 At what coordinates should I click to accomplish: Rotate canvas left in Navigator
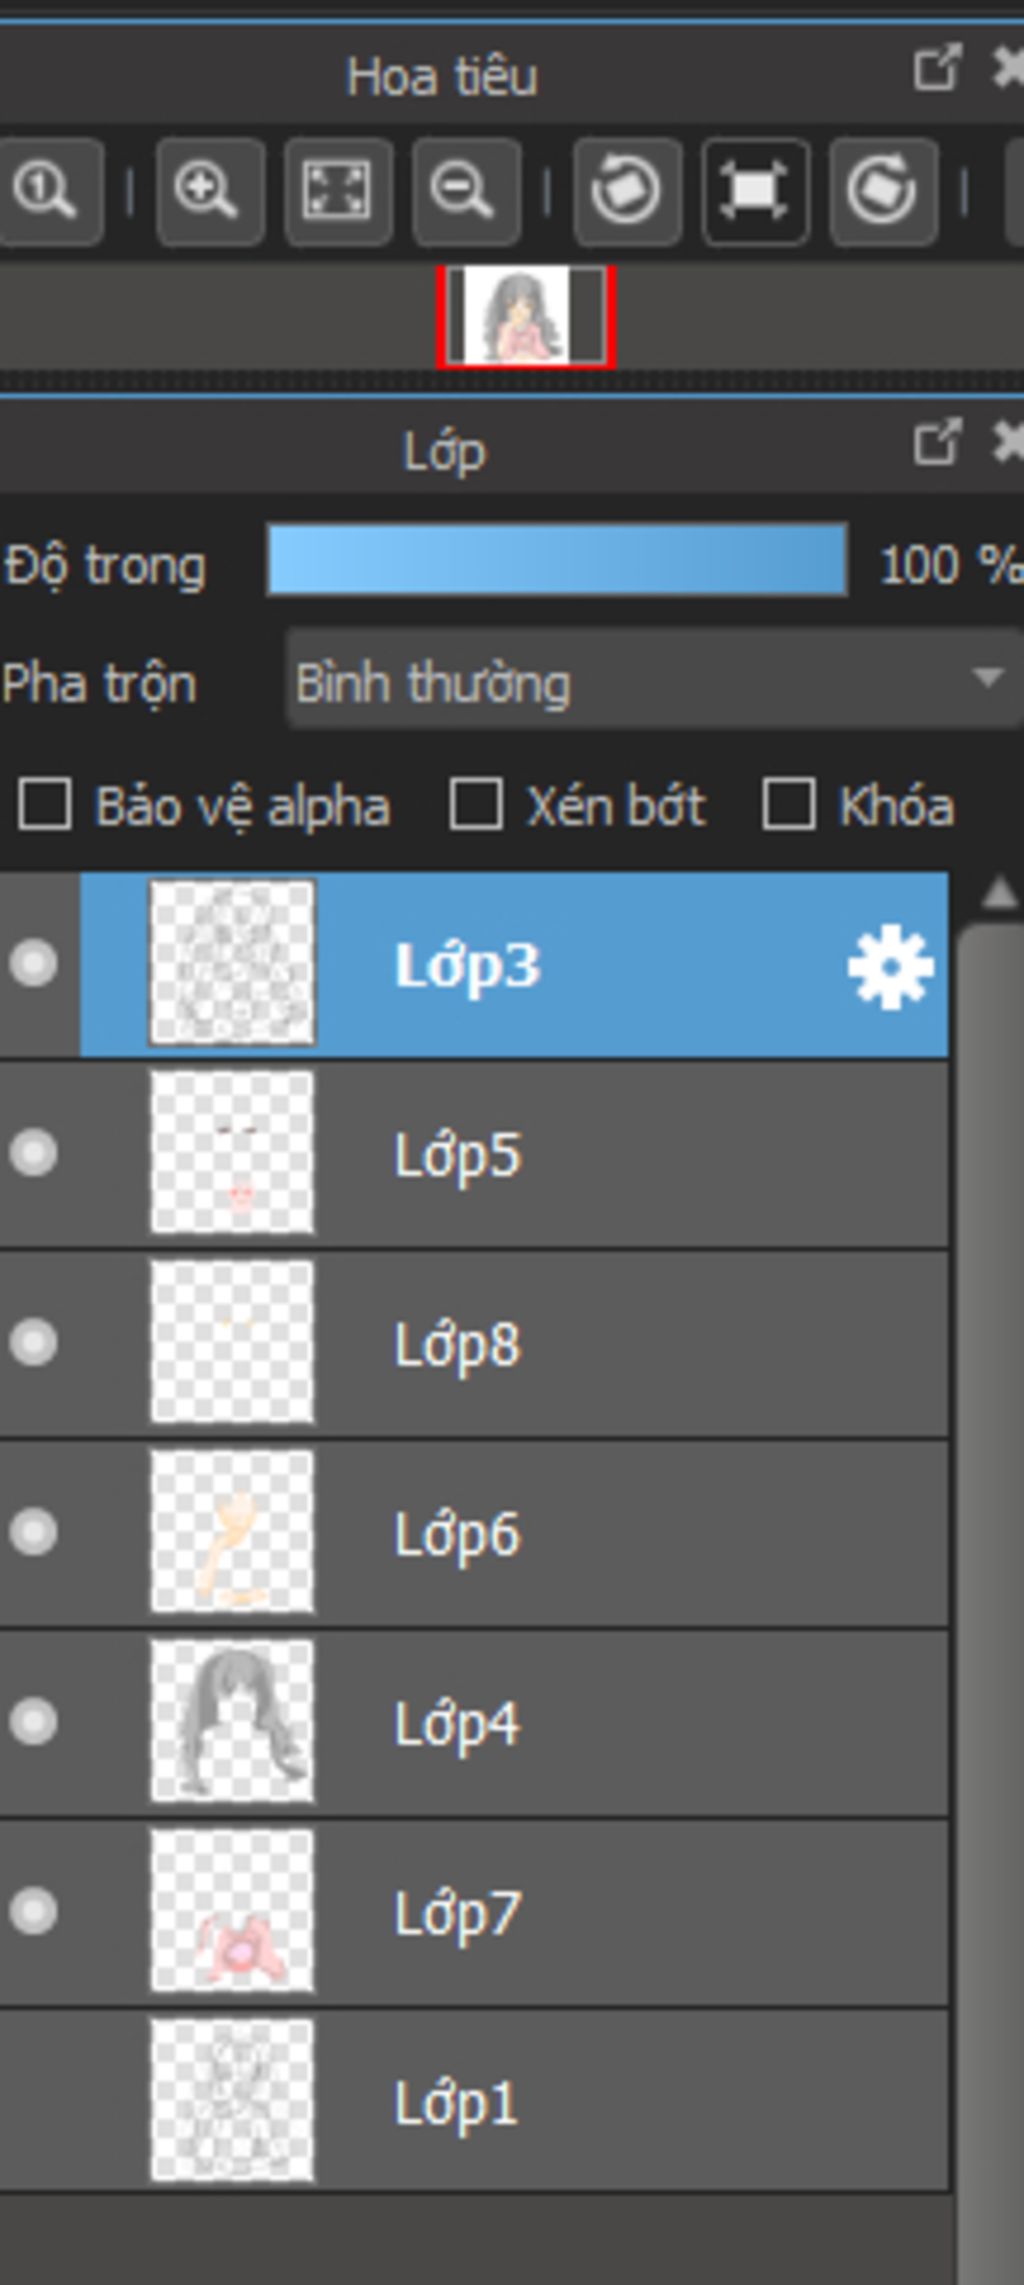tap(627, 191)
